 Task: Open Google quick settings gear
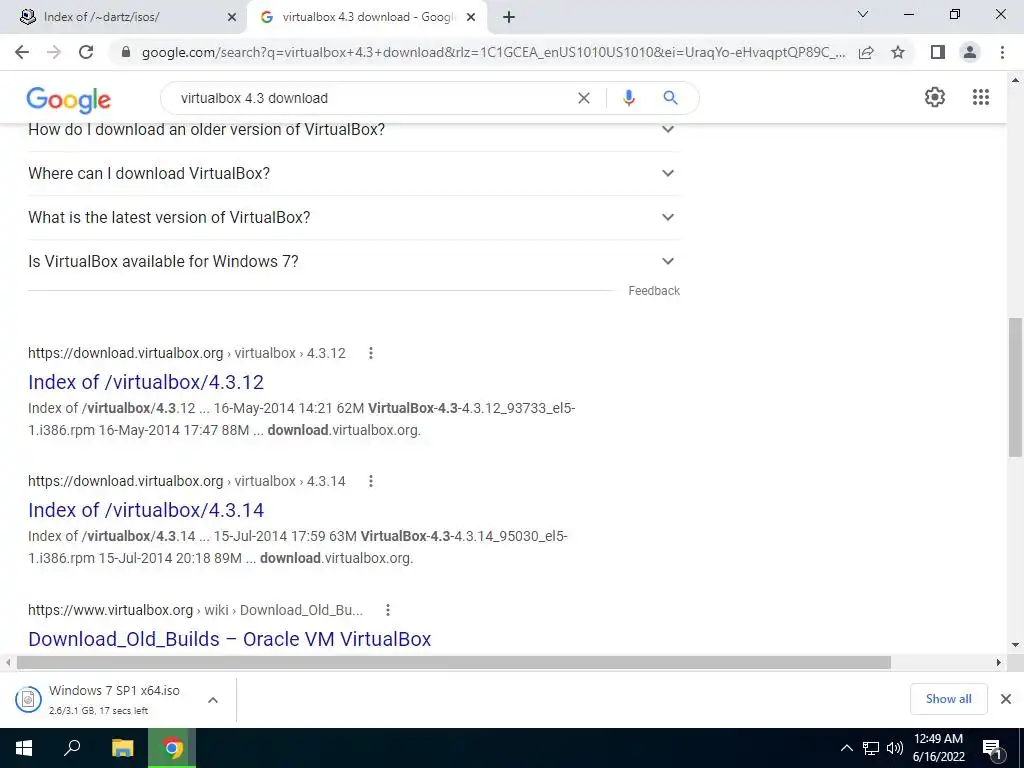pyautogui.click(x=935, y=97)
